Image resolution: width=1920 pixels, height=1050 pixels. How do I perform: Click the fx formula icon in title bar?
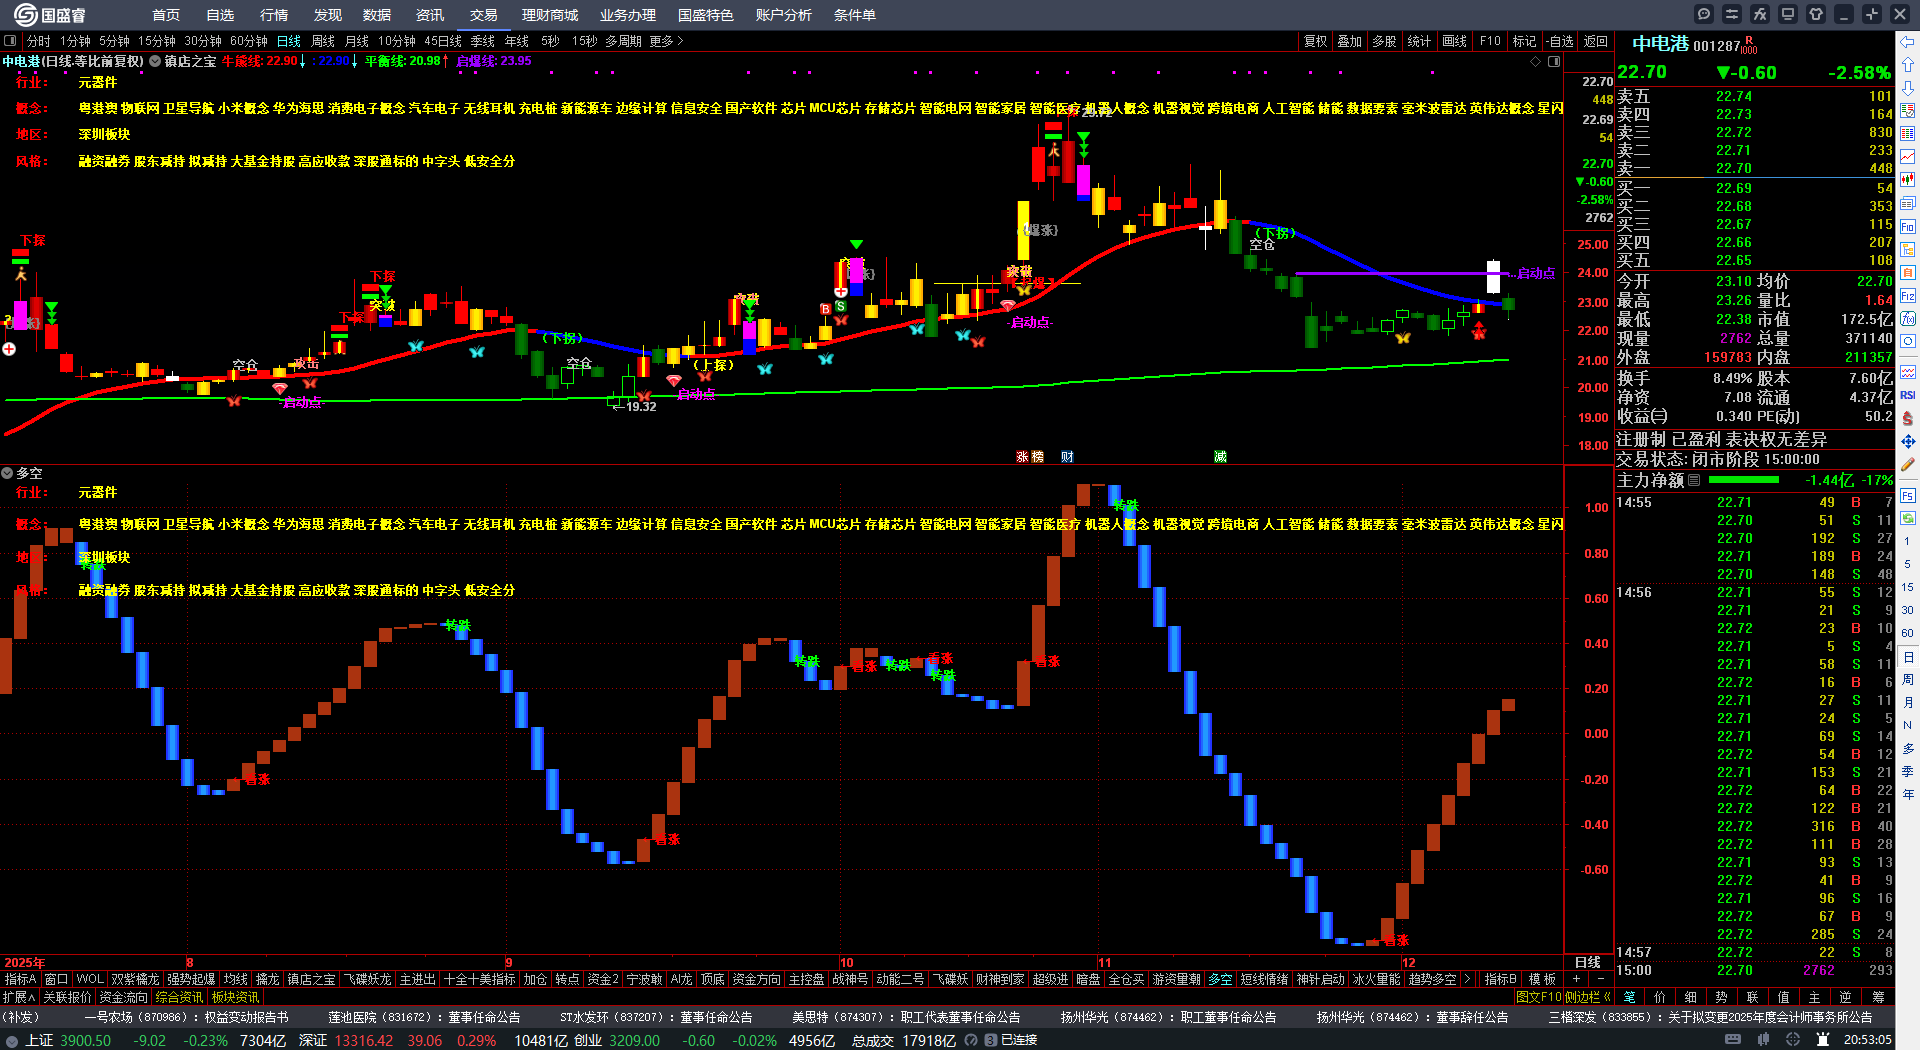click(1760, 14)
